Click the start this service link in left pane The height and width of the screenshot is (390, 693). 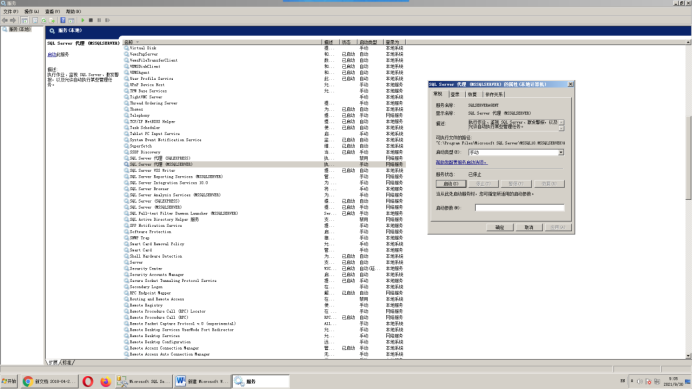[52, 54]
